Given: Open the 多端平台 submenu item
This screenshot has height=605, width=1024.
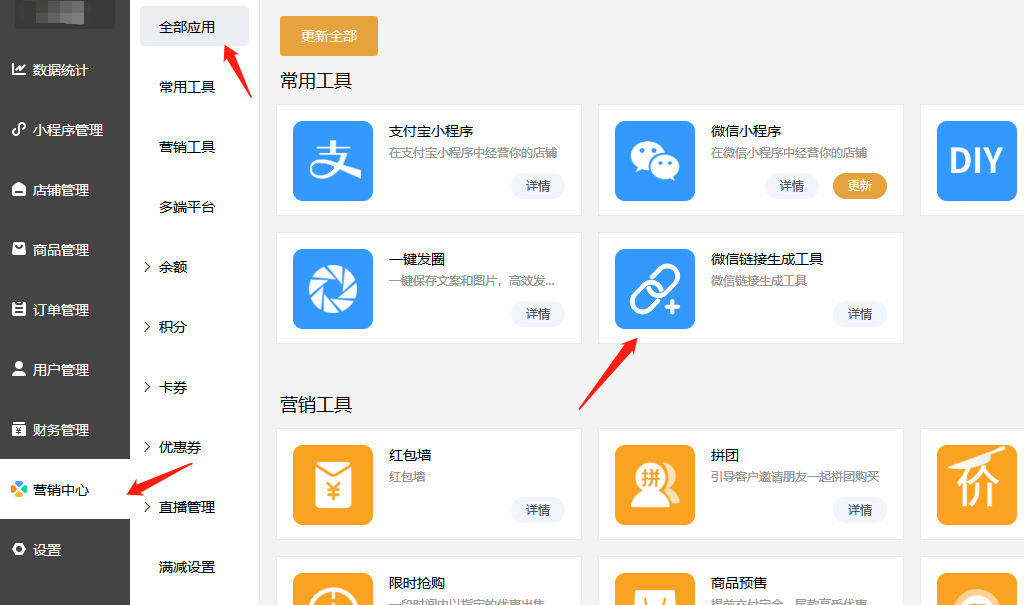Looking at the screenshot, I should (187, 207).
